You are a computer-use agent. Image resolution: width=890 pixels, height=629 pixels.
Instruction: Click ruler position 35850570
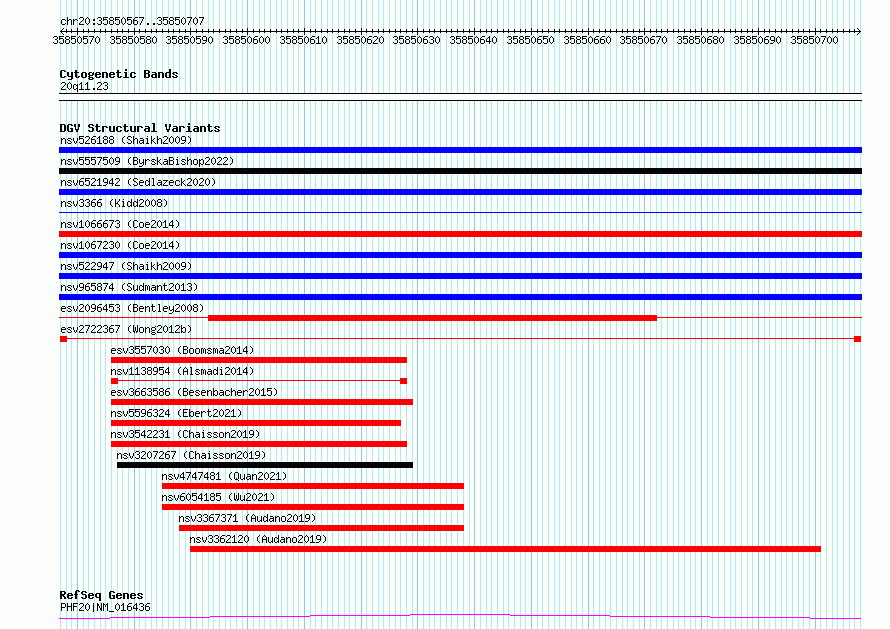(77, 40)
